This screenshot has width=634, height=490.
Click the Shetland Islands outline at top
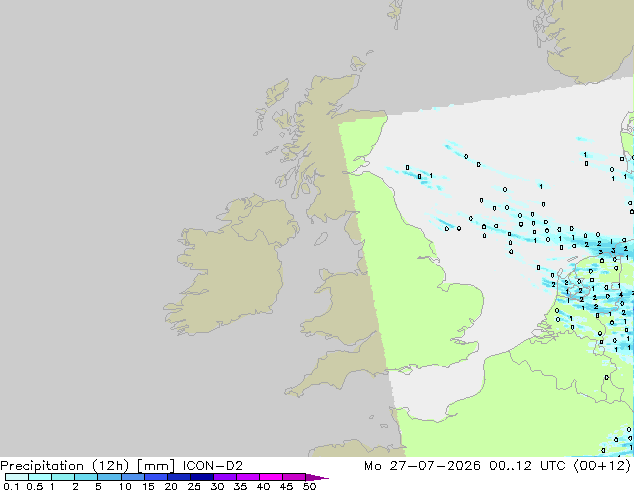[395, 14]
